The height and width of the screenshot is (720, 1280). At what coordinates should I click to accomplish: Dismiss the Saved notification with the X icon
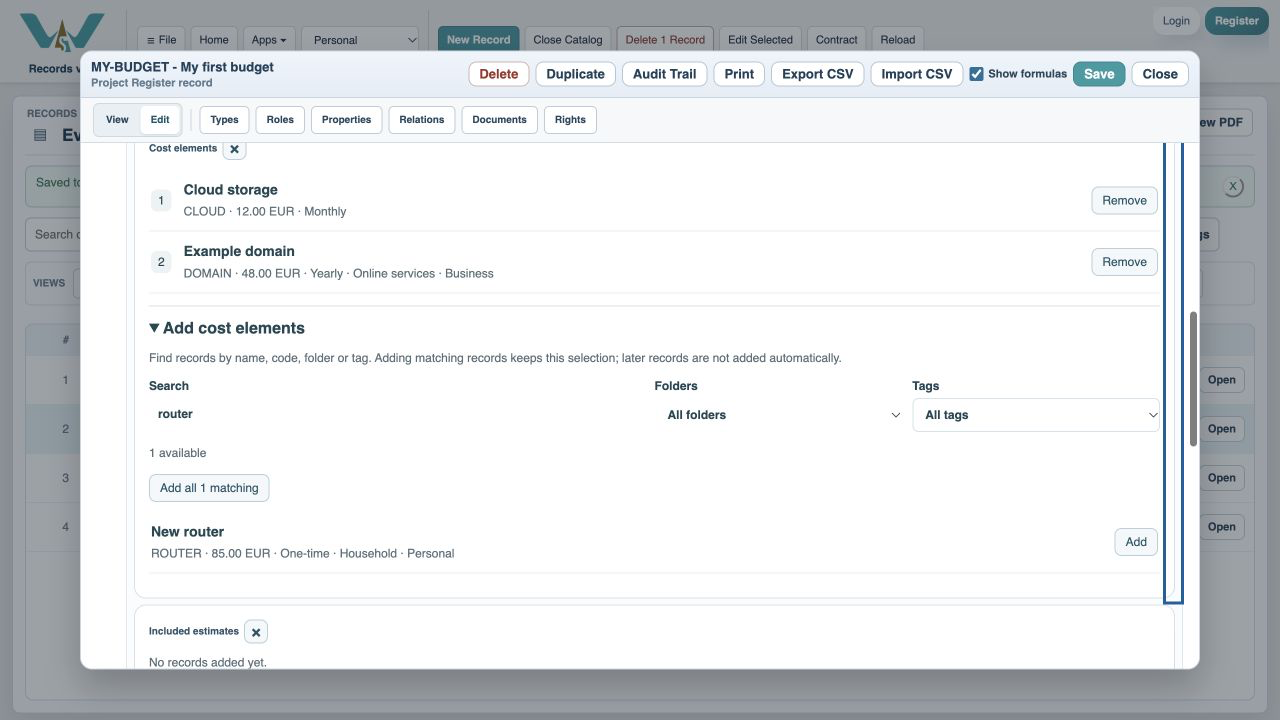coord(1233,186)
